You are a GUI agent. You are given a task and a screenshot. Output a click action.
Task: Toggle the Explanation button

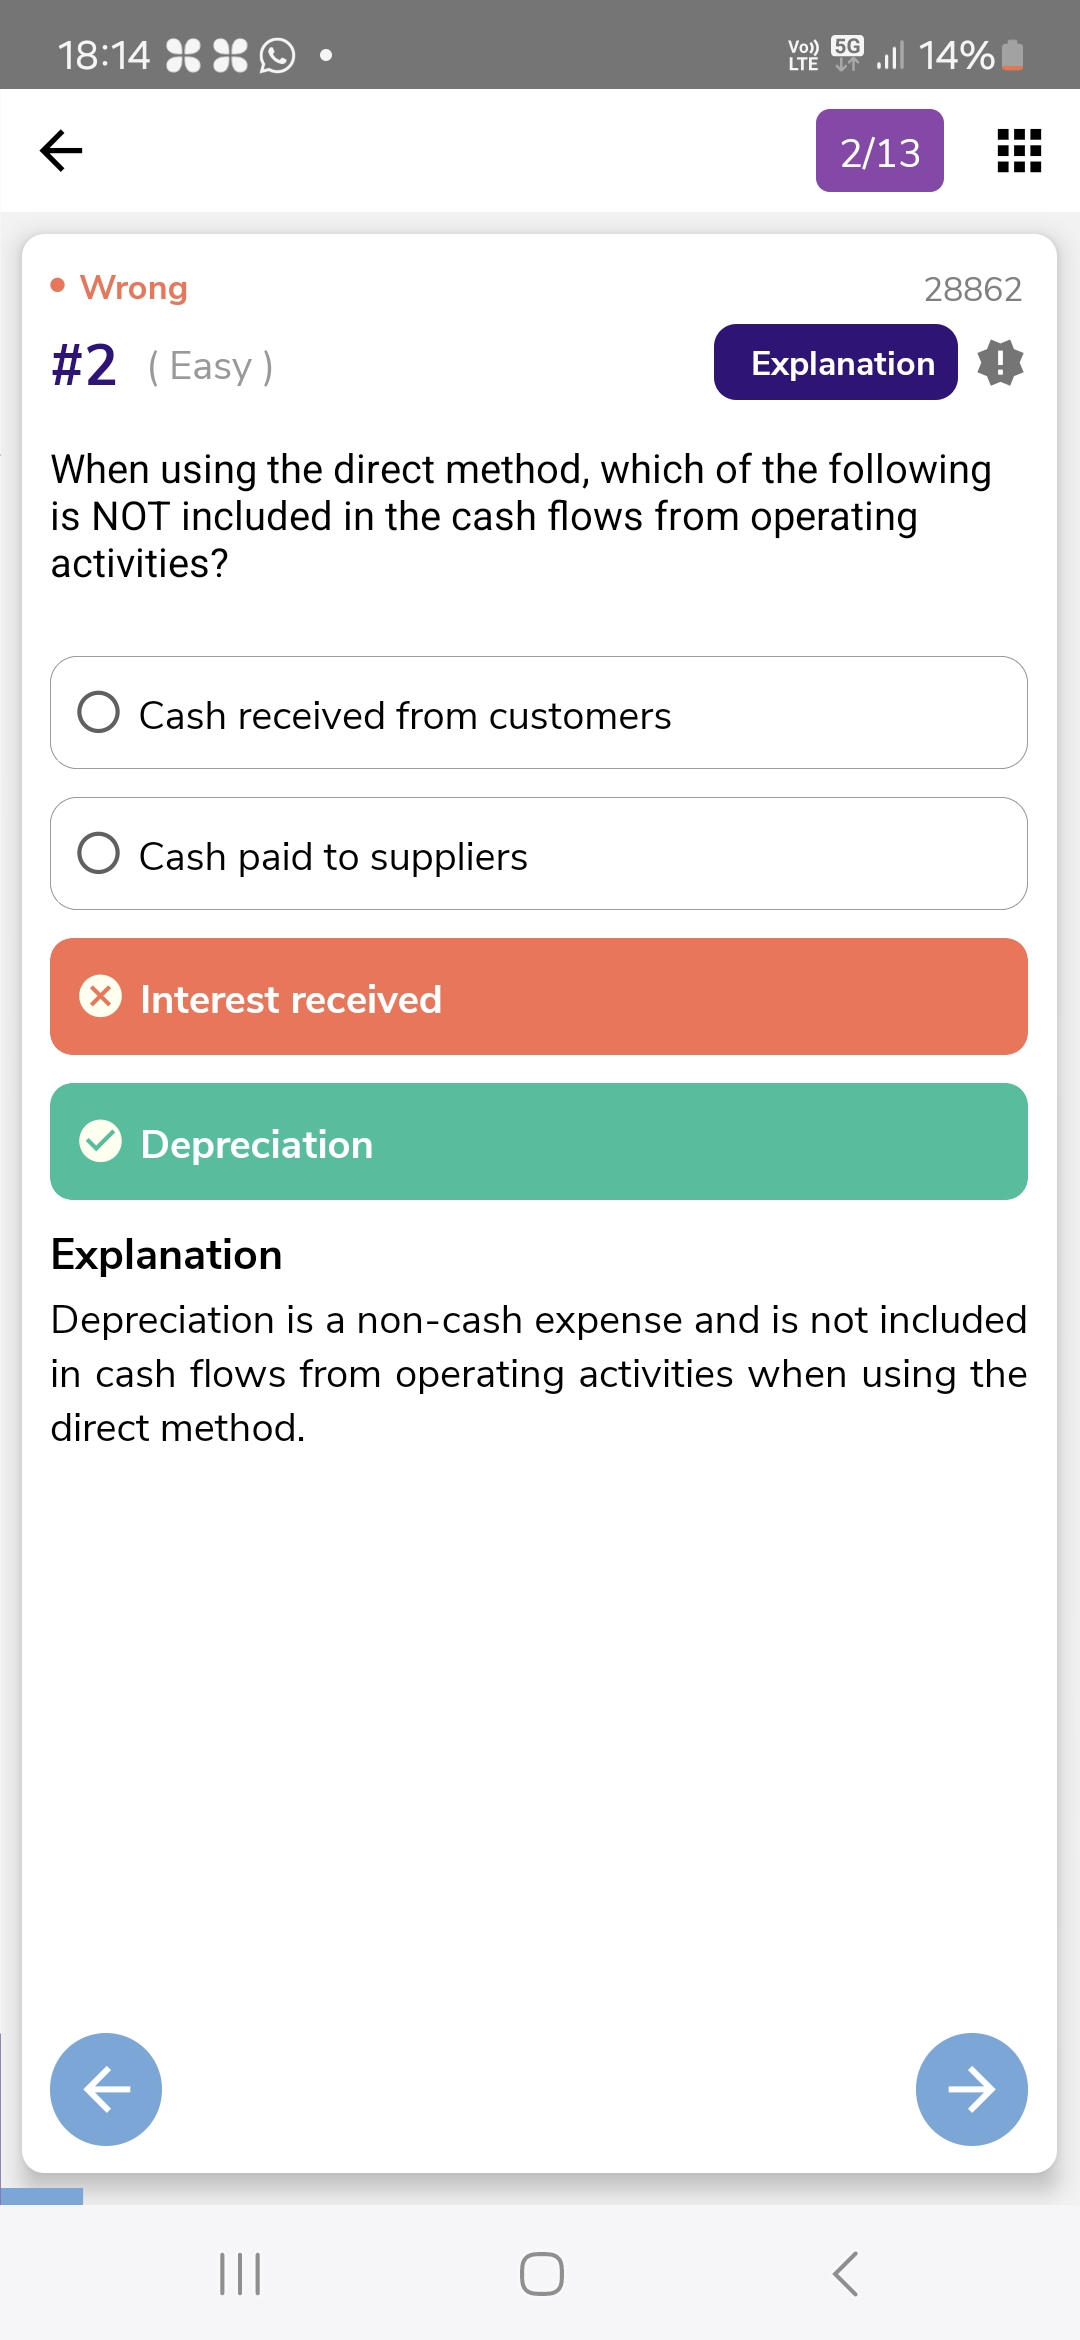[835, 363]
